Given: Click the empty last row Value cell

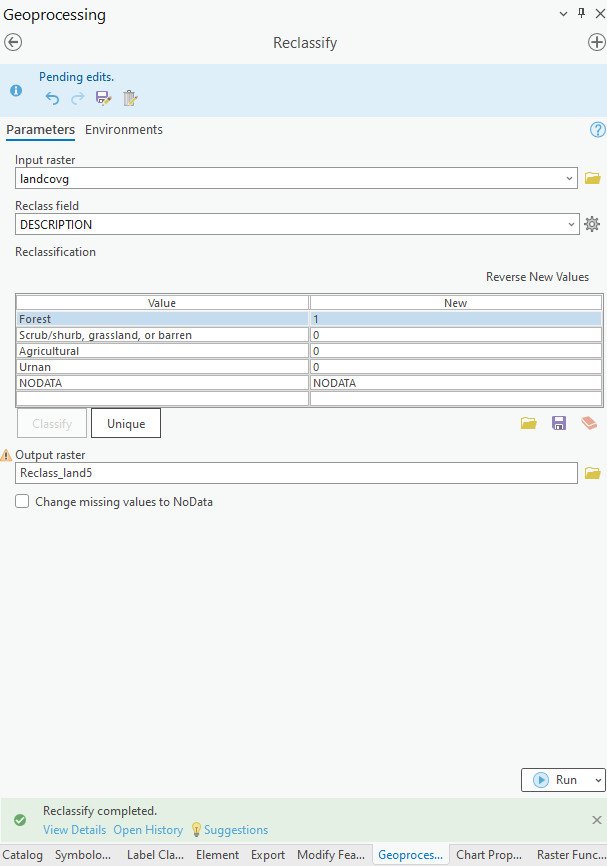Looking at the screenshot, I should click(162, 398).
